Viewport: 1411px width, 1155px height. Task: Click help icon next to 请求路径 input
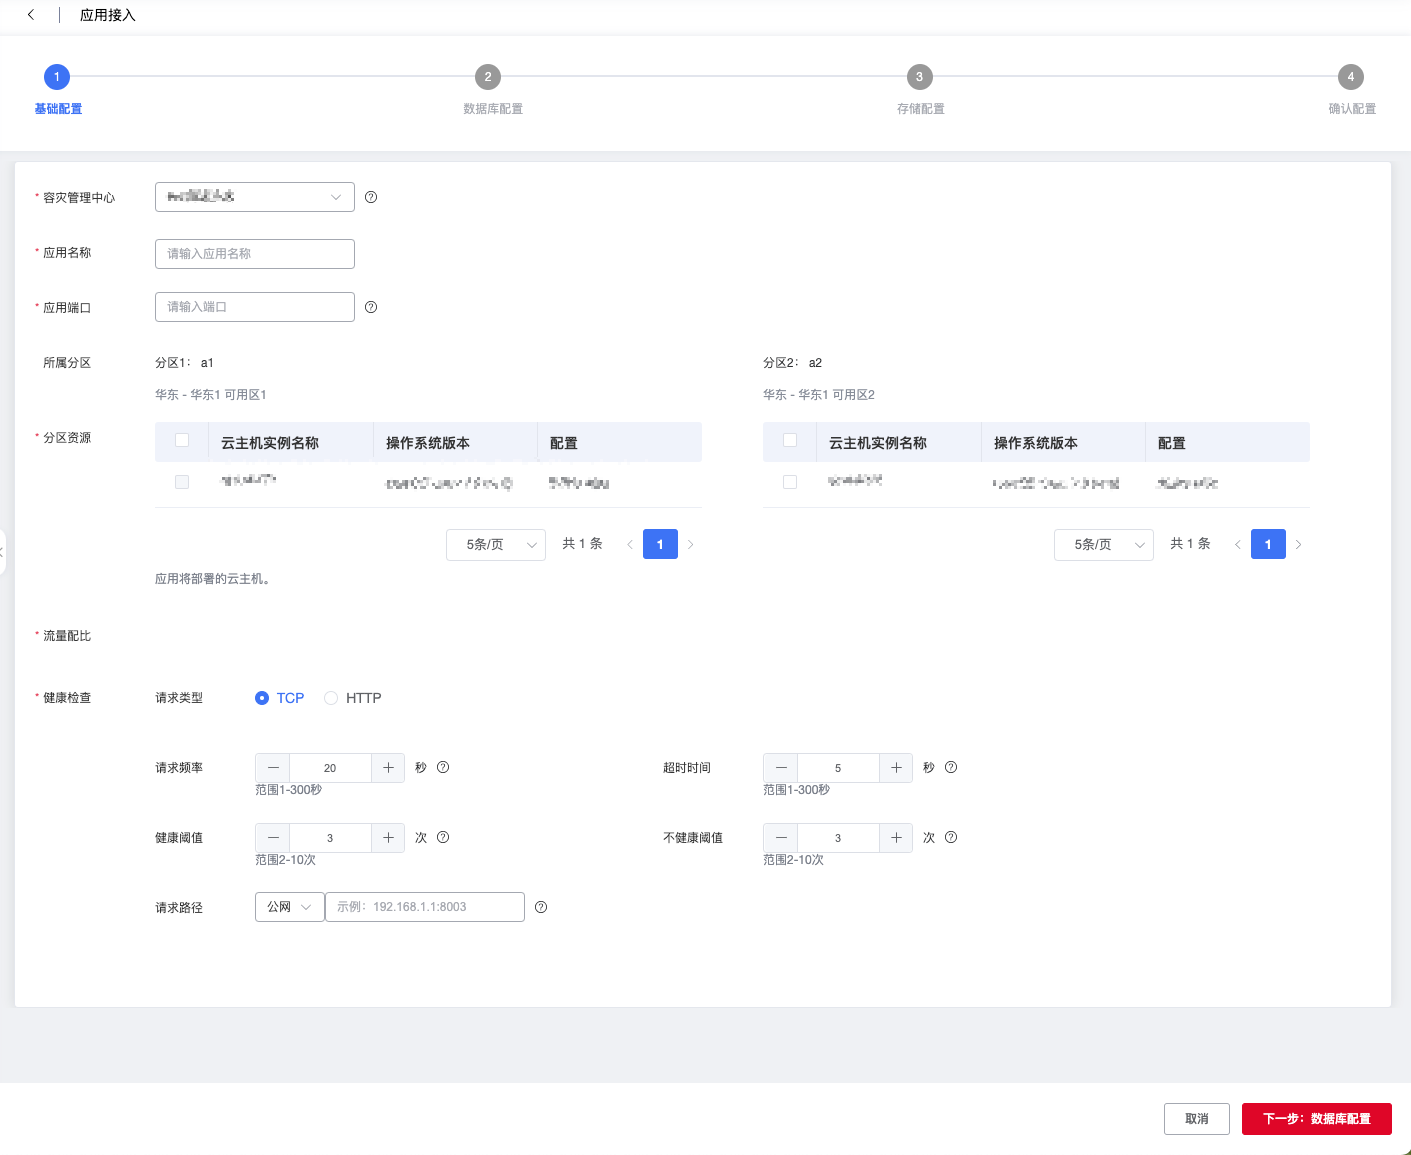(541, 907)
